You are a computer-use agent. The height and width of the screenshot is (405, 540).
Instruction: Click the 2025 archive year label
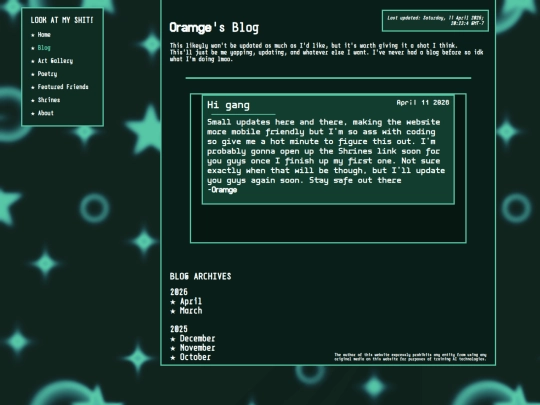(179, 329)
